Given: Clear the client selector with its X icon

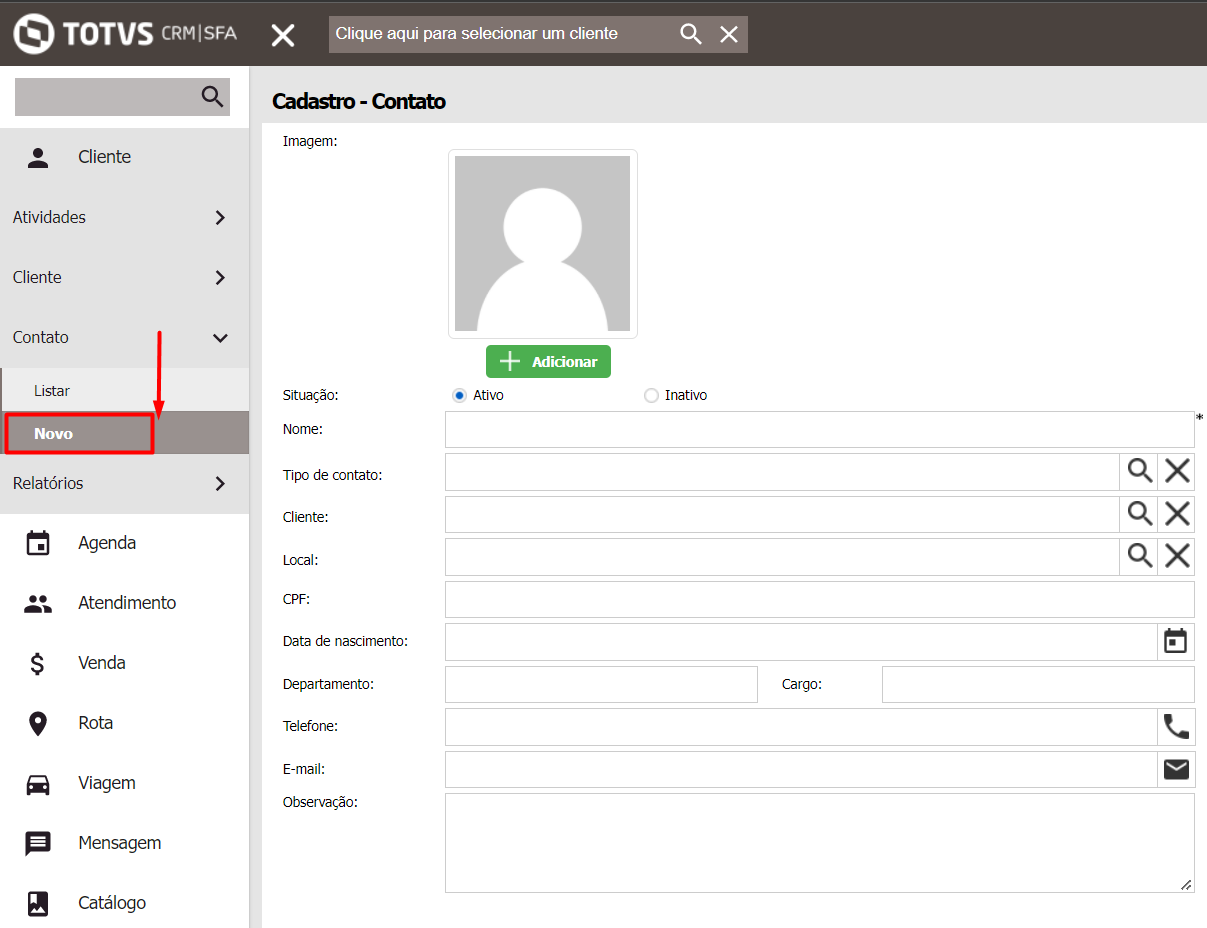Looking at the screenshot, I should point(729,34).
